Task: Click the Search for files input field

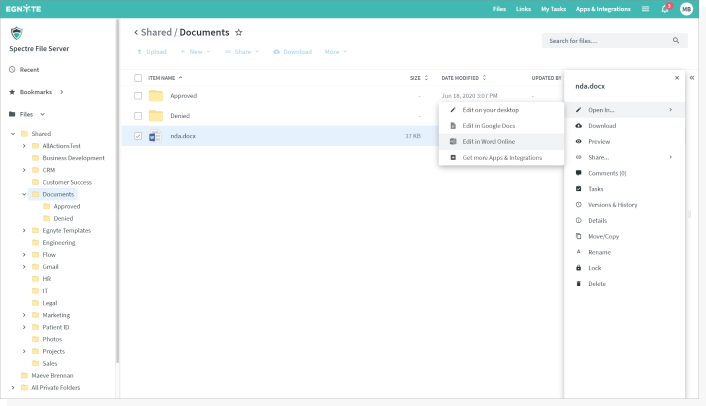Action: coord(605,41)
